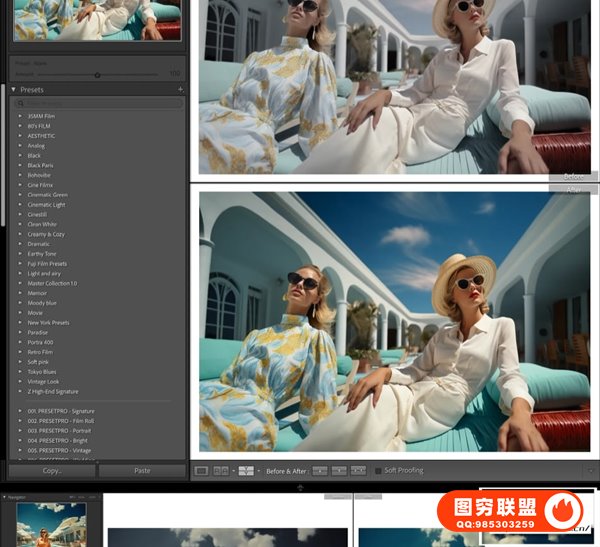Copy before settings to after

point(320,470)
